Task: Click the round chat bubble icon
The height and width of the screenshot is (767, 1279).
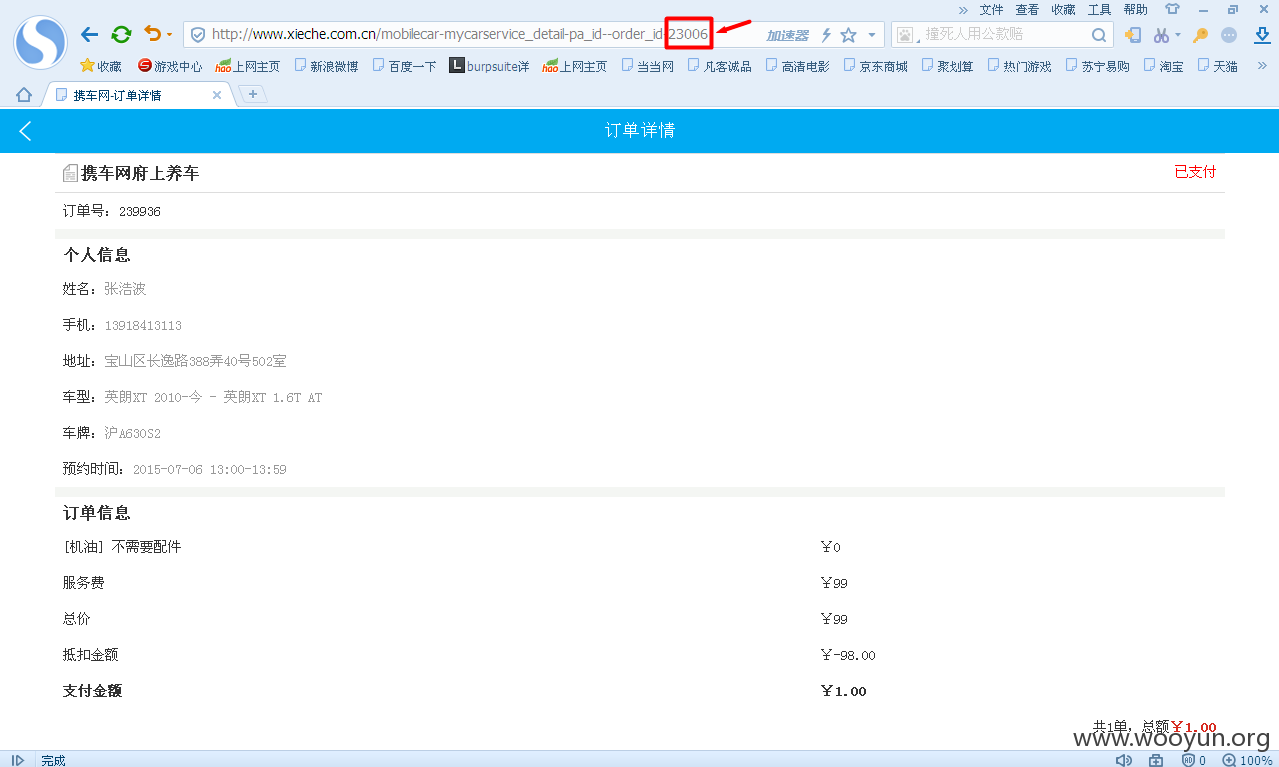Action: click(1229, 35)
